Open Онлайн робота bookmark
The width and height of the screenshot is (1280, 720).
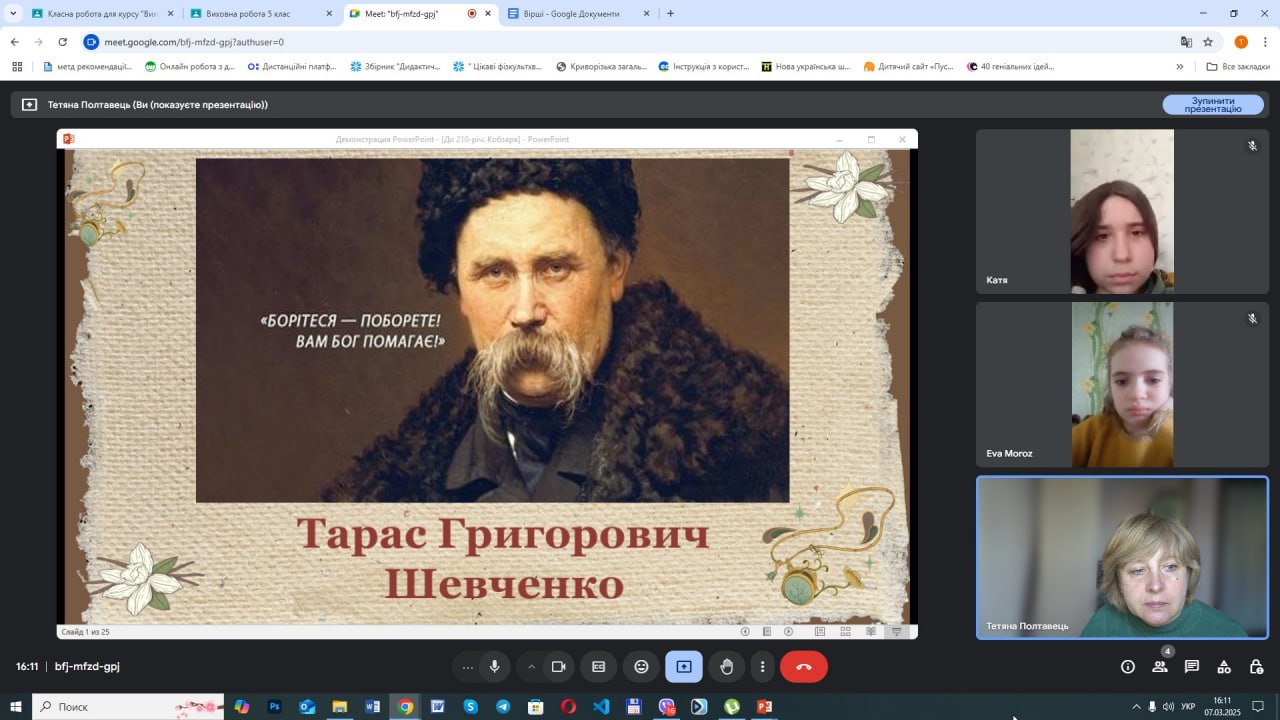[x=190, y=67]
